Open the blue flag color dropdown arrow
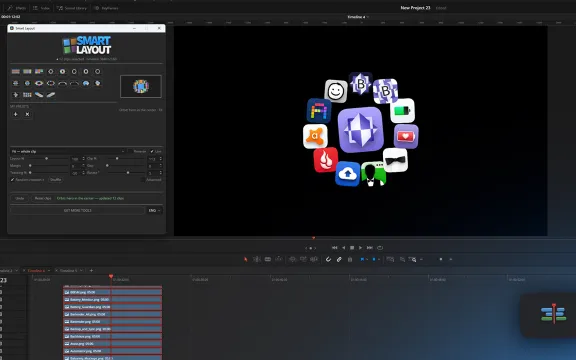This screenshot has height=360, width=576. (x=367, y=259)
